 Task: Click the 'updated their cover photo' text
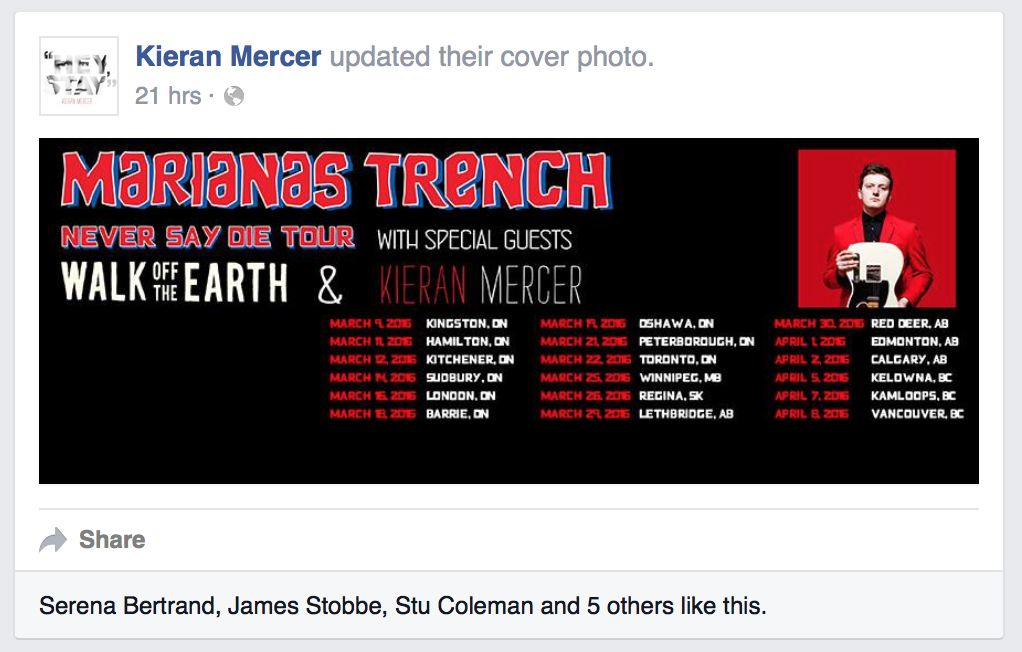point(491,57)
